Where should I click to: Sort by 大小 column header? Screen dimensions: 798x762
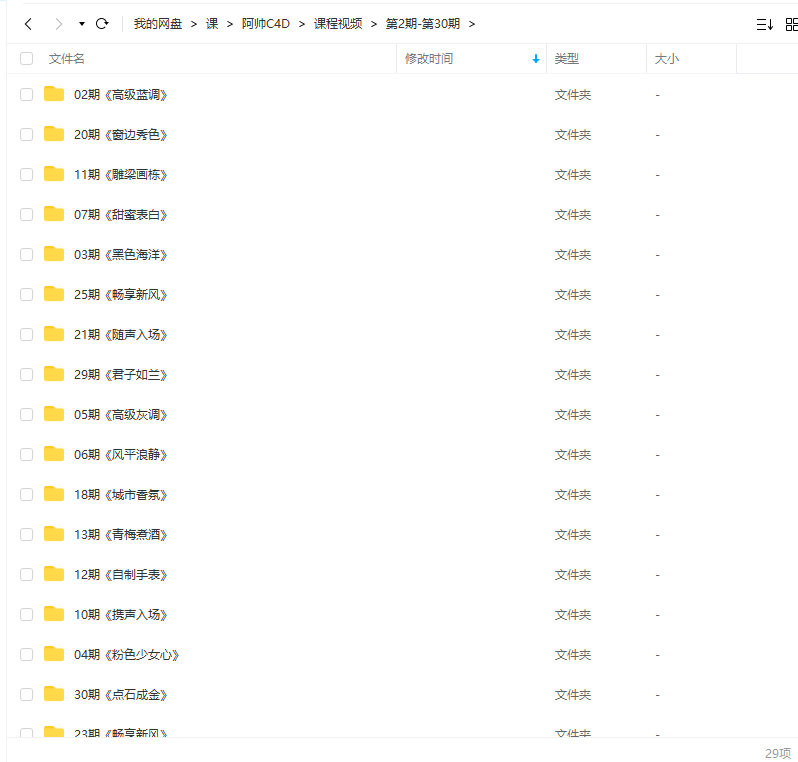pos(667,59)
